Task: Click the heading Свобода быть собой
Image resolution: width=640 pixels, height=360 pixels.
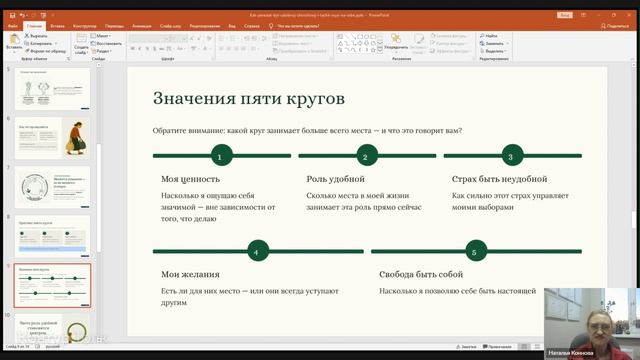Action: coord(421,274)
